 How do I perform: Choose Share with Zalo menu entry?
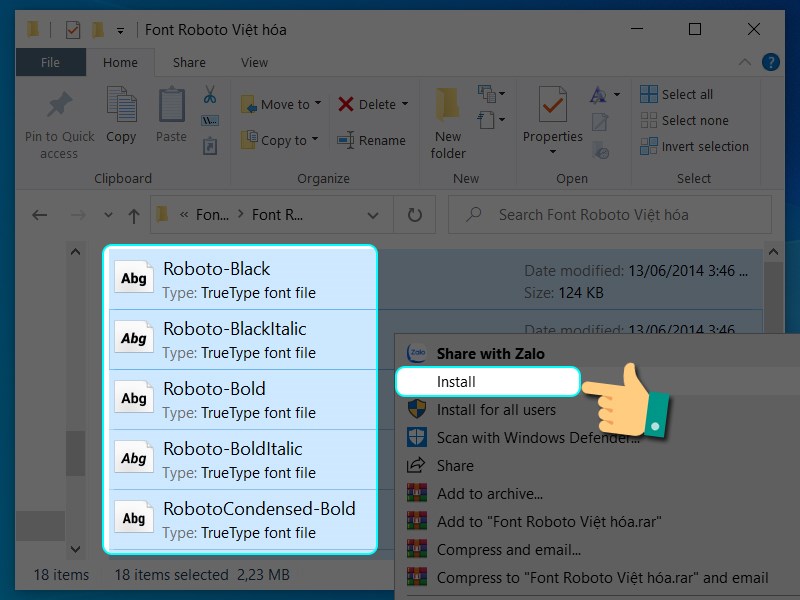(491, 354)
